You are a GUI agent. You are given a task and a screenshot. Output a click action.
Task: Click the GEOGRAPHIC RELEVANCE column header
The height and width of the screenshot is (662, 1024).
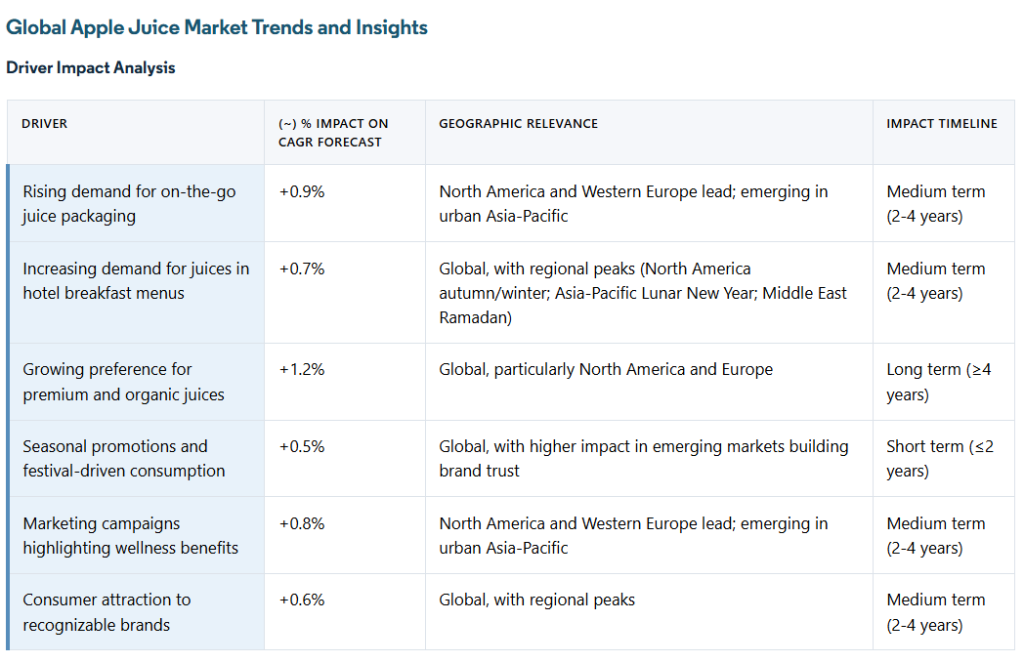click(518, 124)
